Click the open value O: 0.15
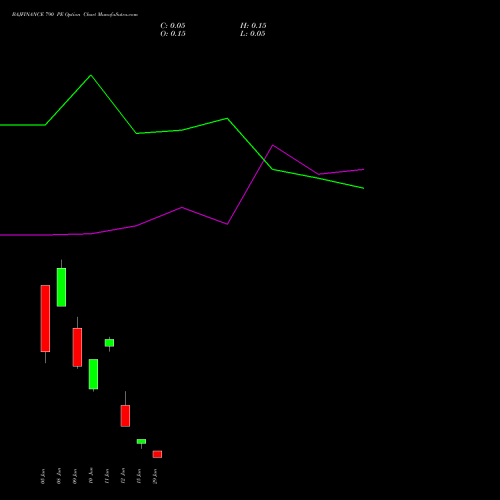This screenshot has height=500, width=500. 173,34
